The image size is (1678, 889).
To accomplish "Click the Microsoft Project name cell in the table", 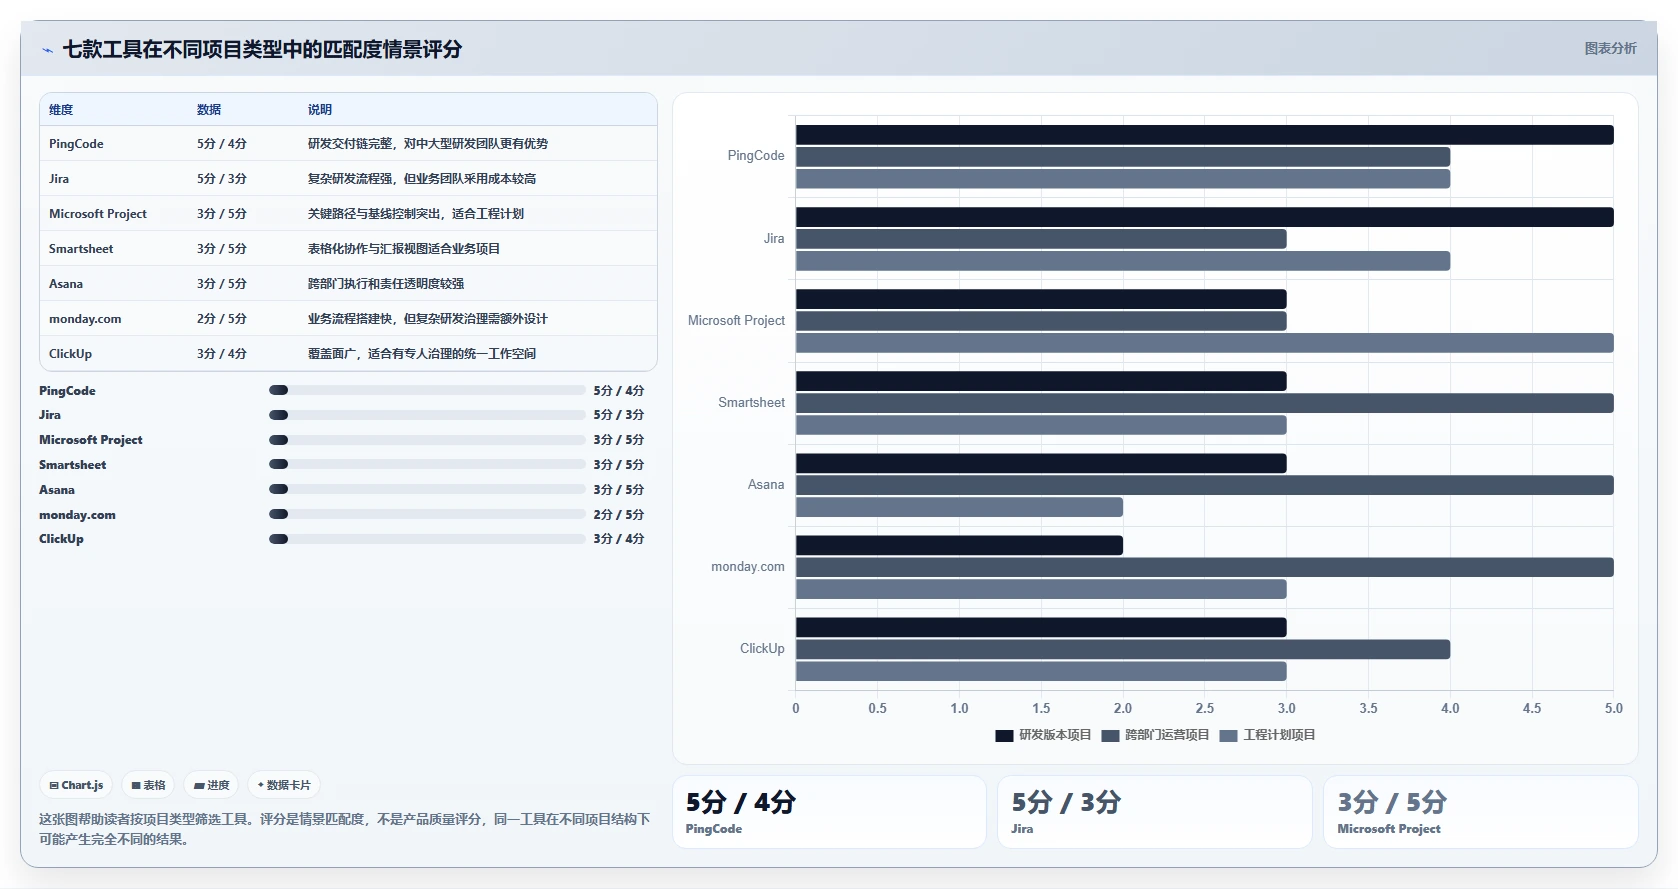I will [x=98, y=214].
